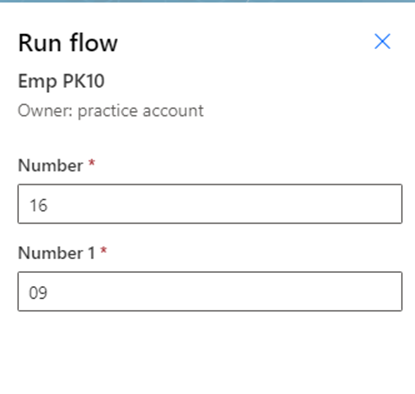Click the empty right side of Number field
415x394 pixels.
pyautogui.click(x=300, y=204)
